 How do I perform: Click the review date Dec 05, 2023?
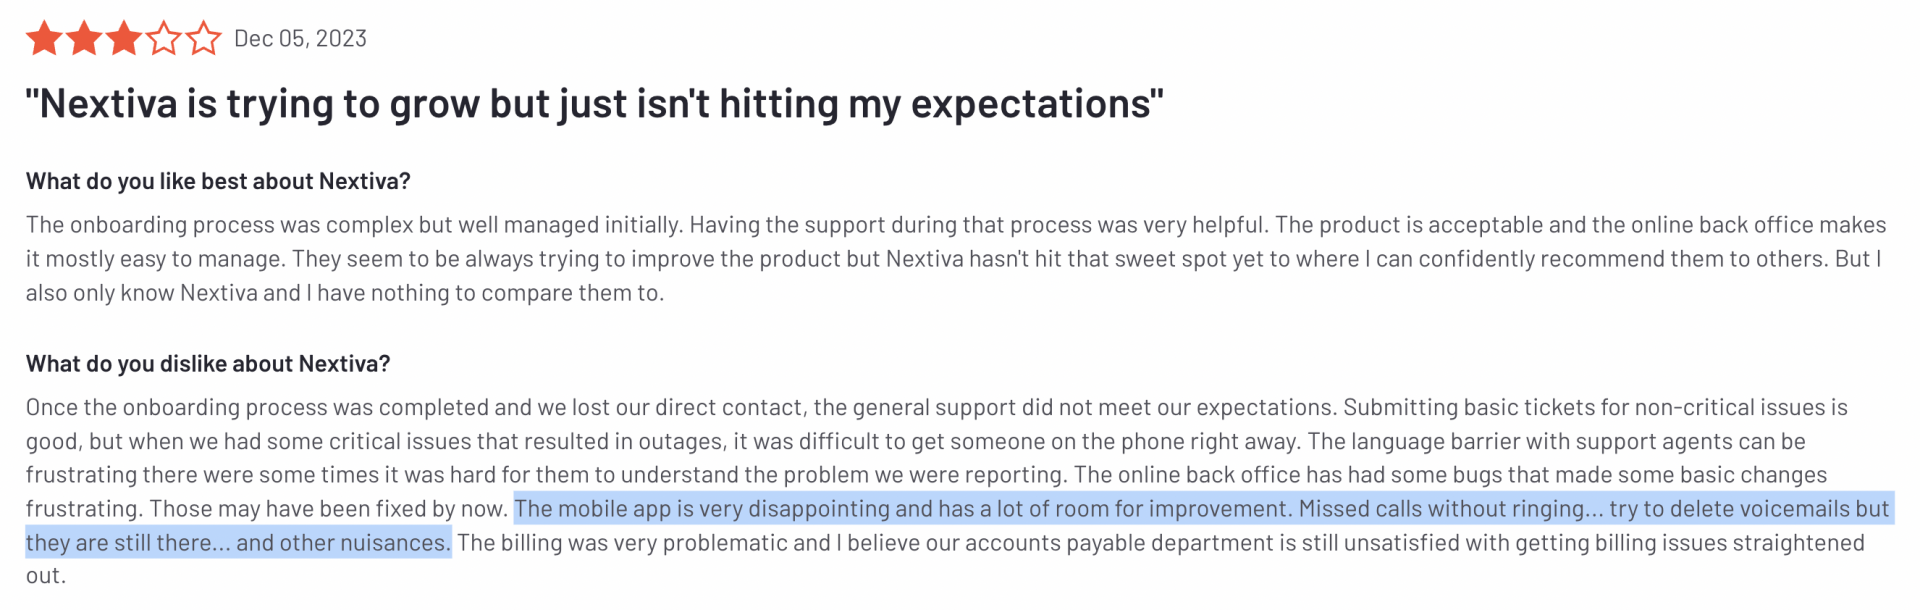tap(300, 39)
